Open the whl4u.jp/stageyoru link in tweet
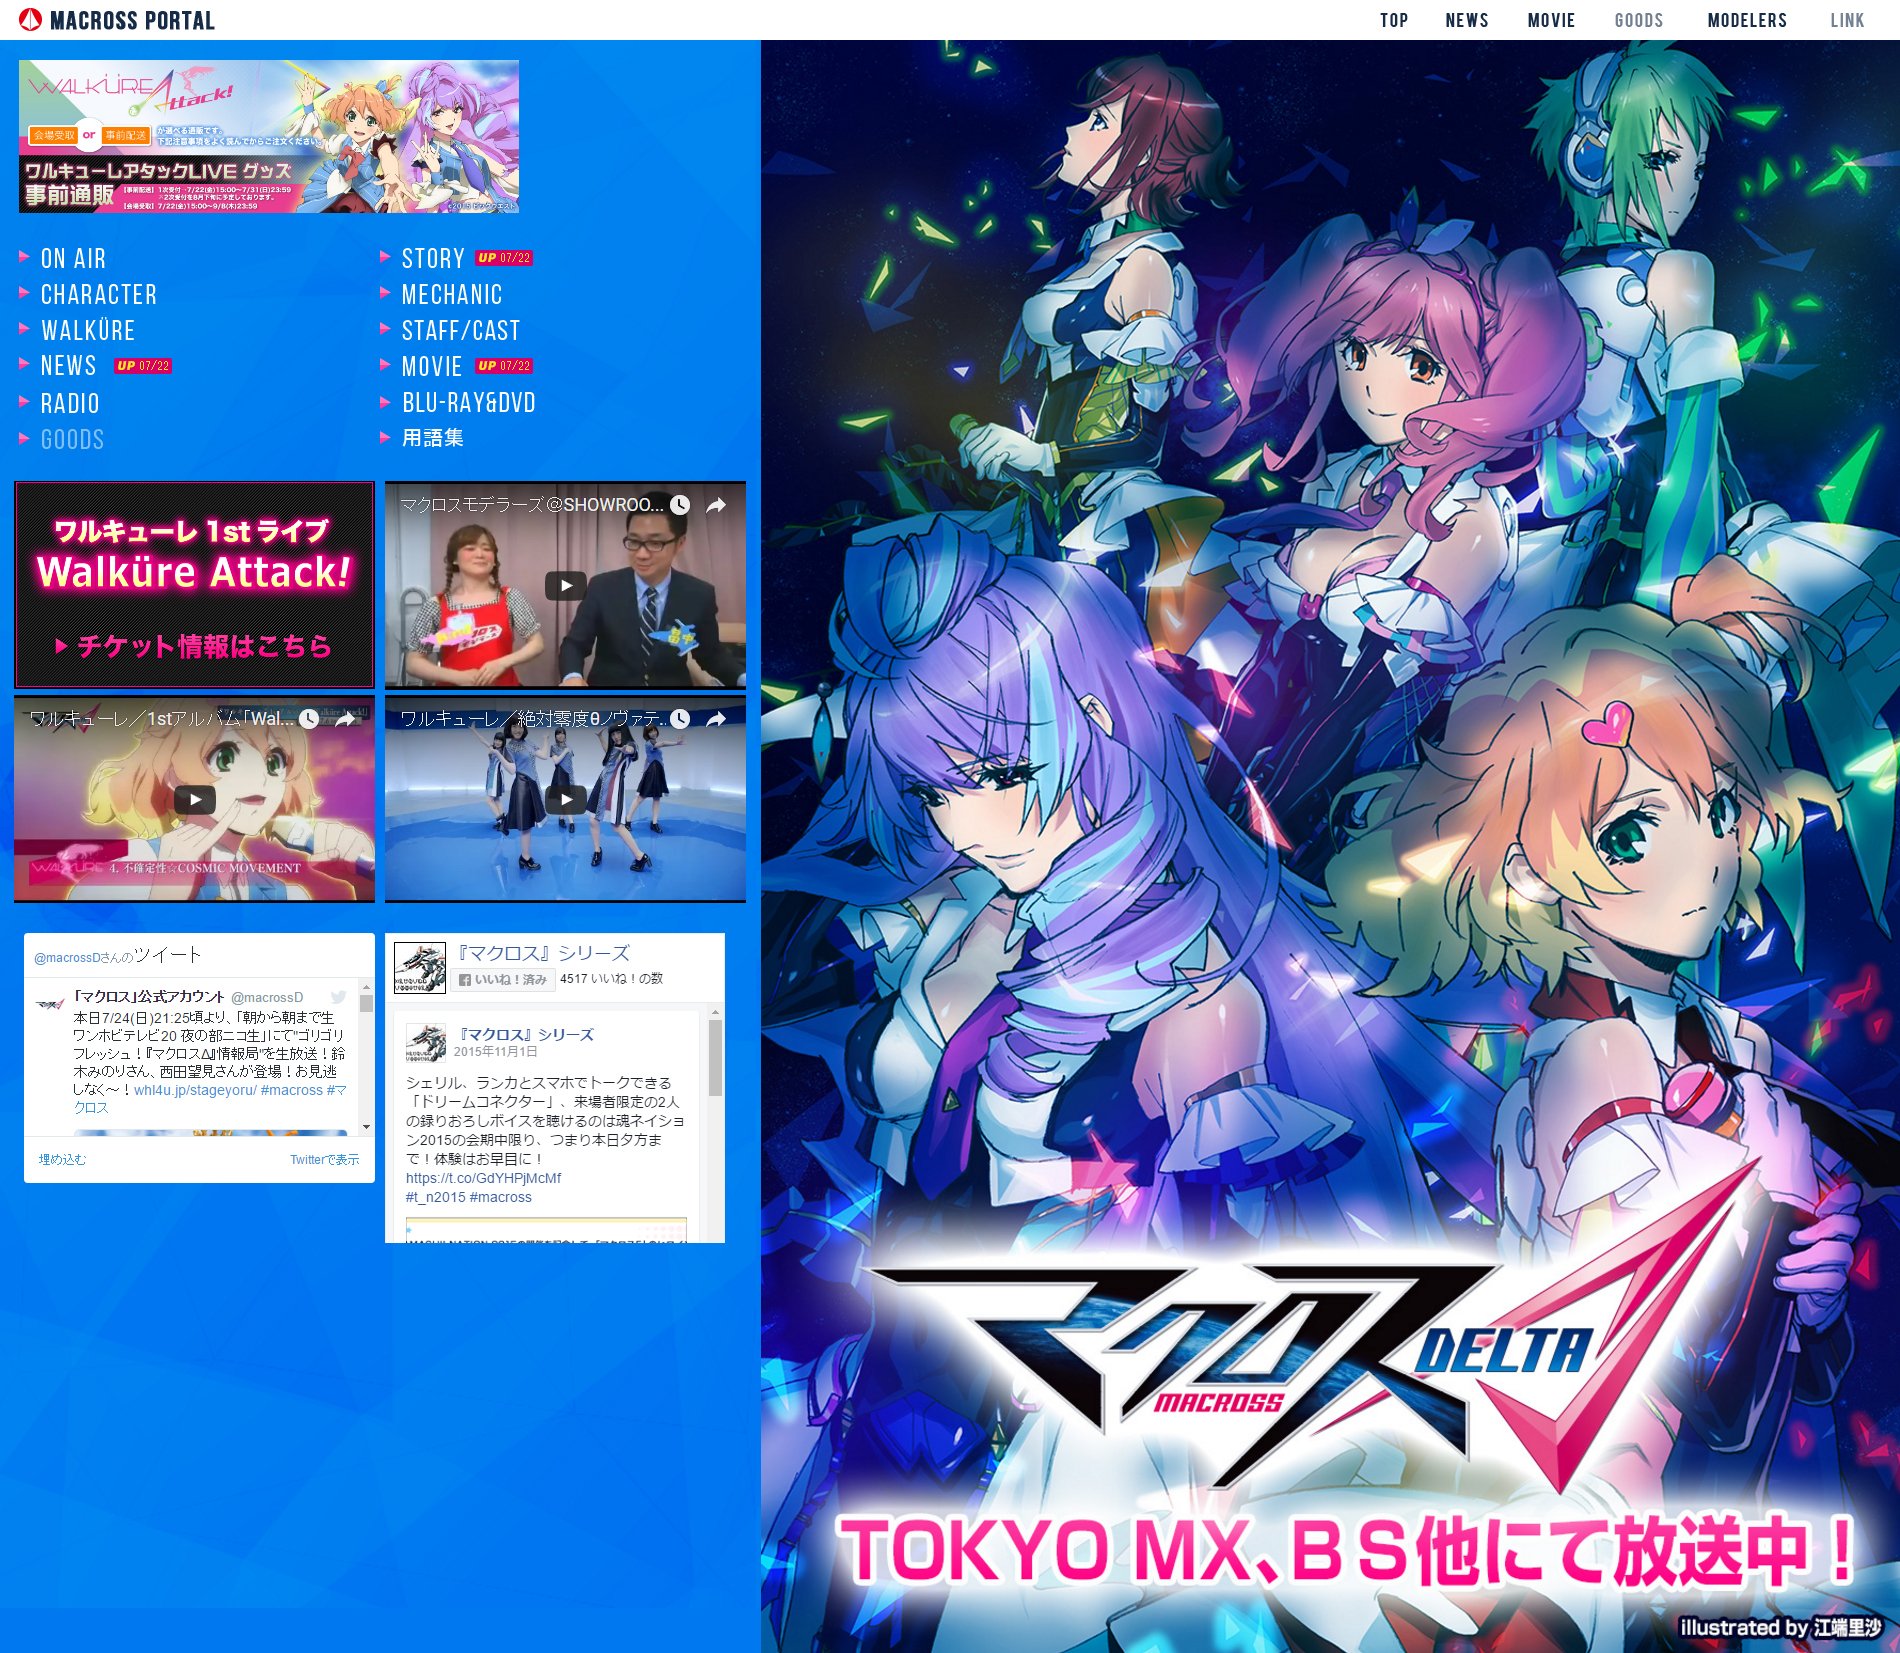Image resolution: width=1900 pixels, height=1653 pixels. [x=195, y=1090]
